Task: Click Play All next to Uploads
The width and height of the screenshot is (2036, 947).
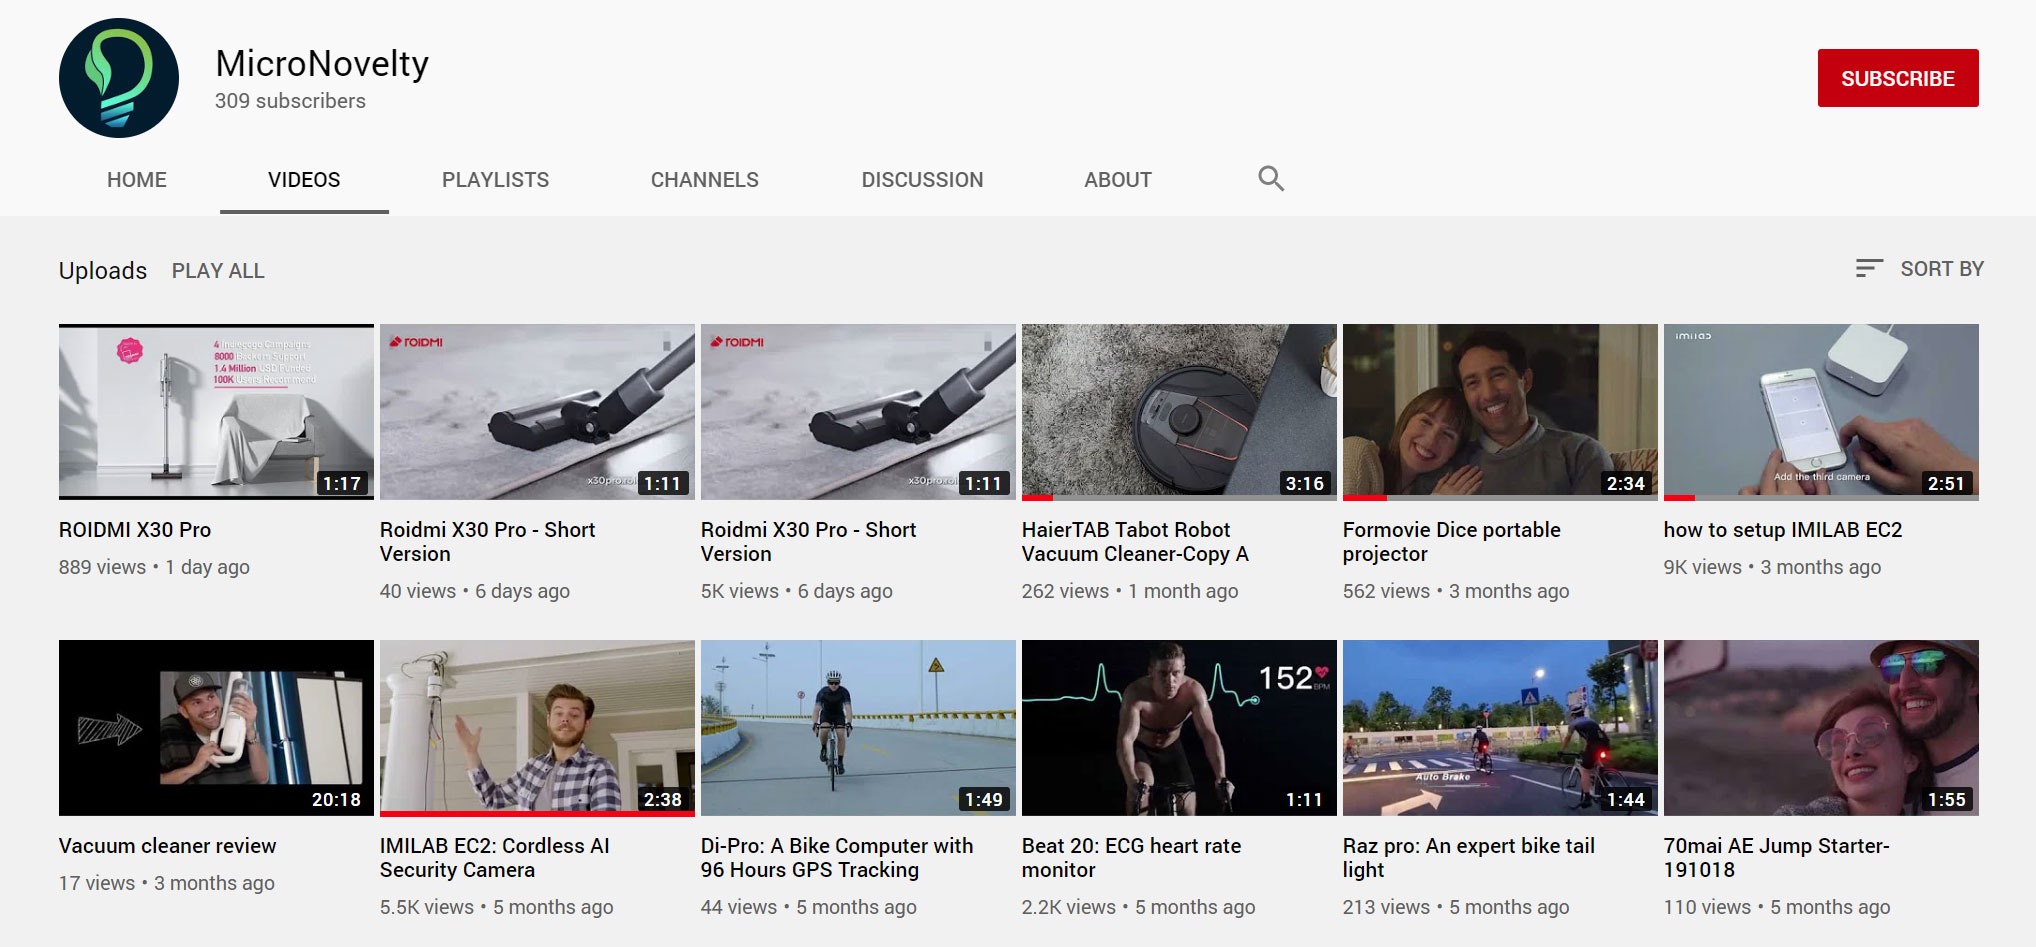Action: coord(218,271)
